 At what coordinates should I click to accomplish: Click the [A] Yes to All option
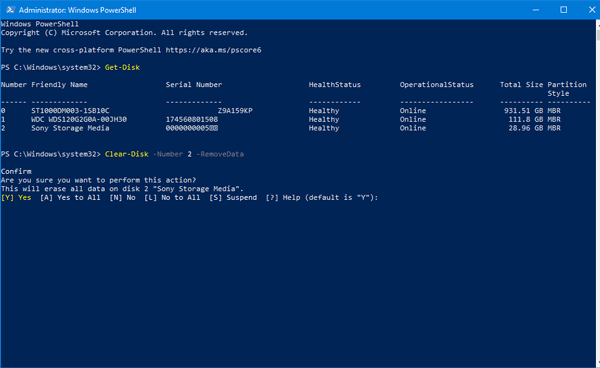click(x=70, y=197)
